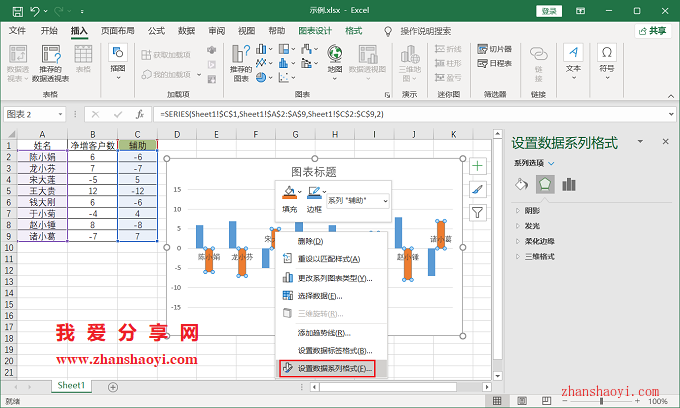The image size is (680, 408).
Task: Open Recommended PivotTables
Action: pos(51,63)
